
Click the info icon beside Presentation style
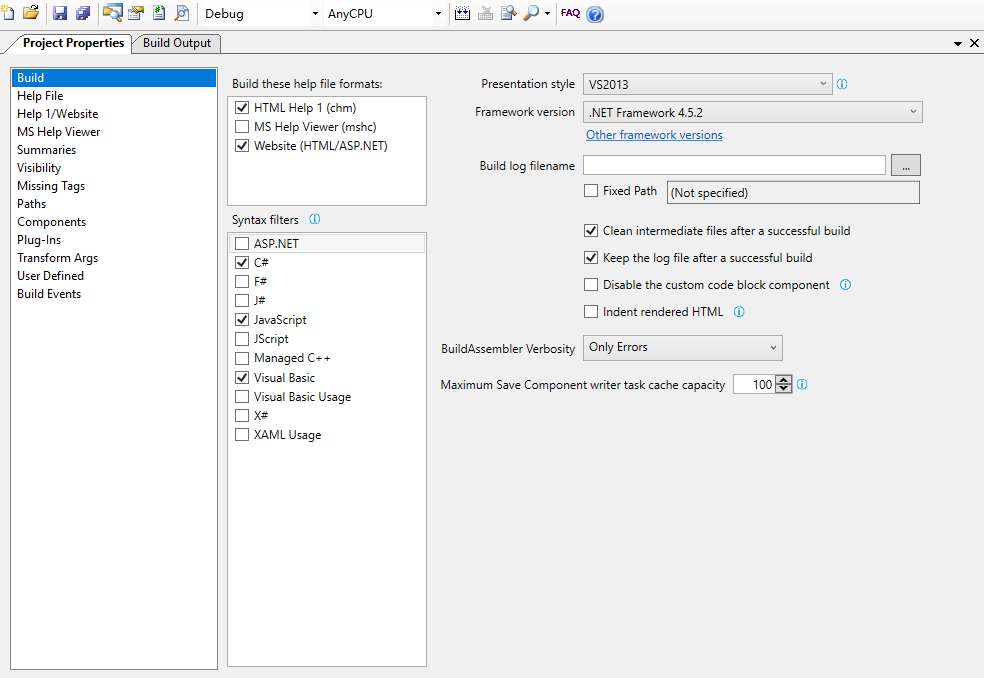[842, 84]
